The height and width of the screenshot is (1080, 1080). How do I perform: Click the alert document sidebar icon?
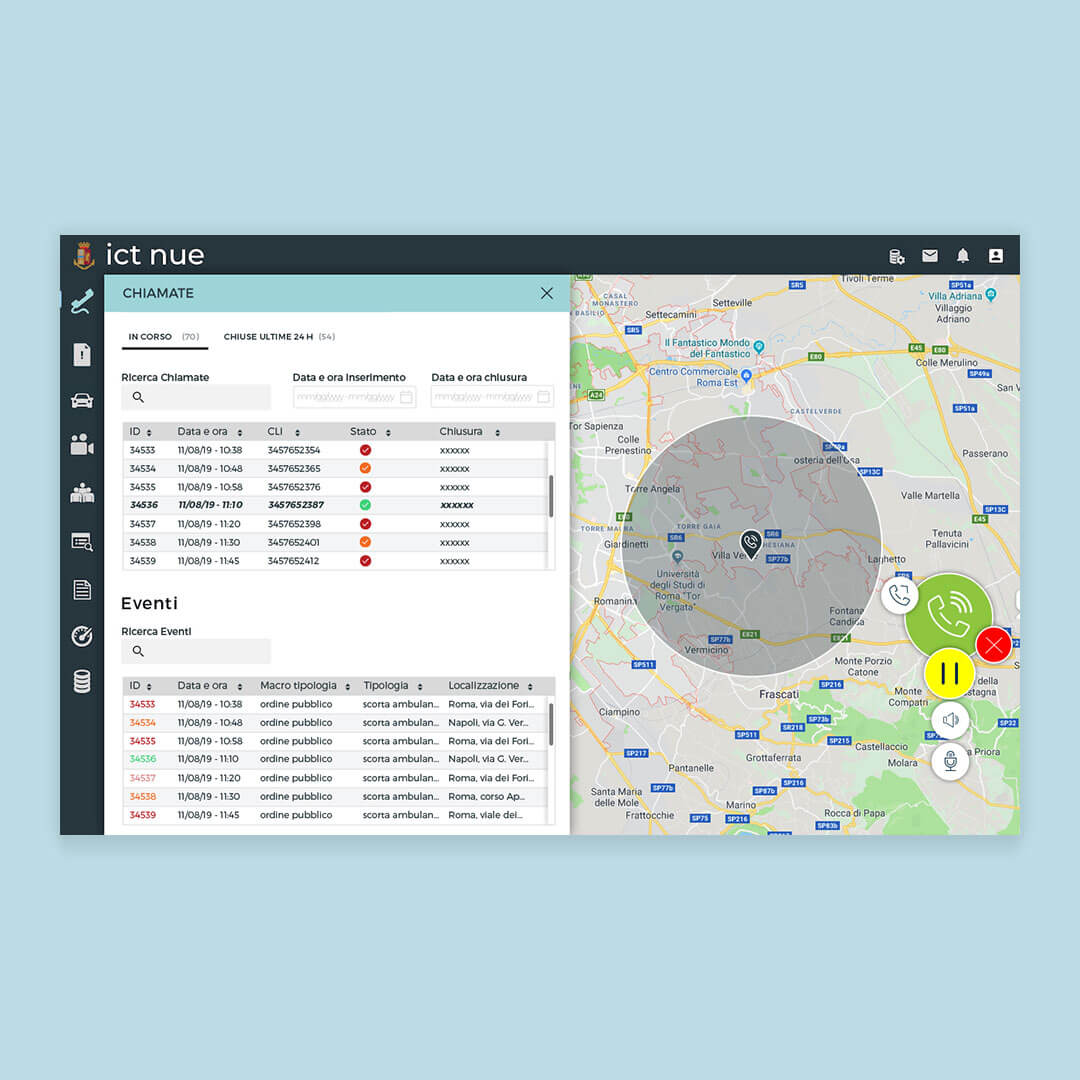82,354
